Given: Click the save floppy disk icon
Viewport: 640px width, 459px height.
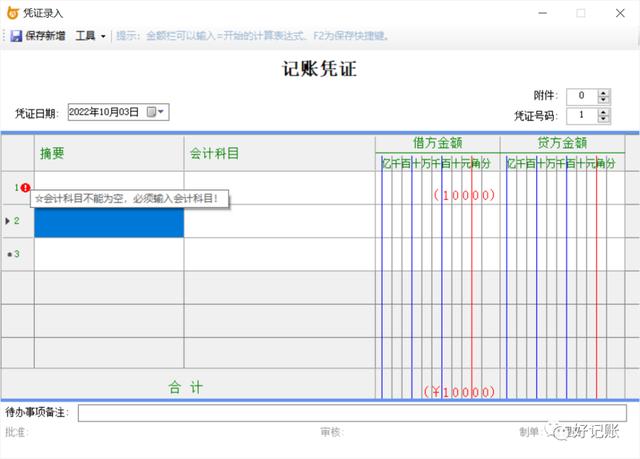Looking at the screenshot, I should tap(16, 36).
